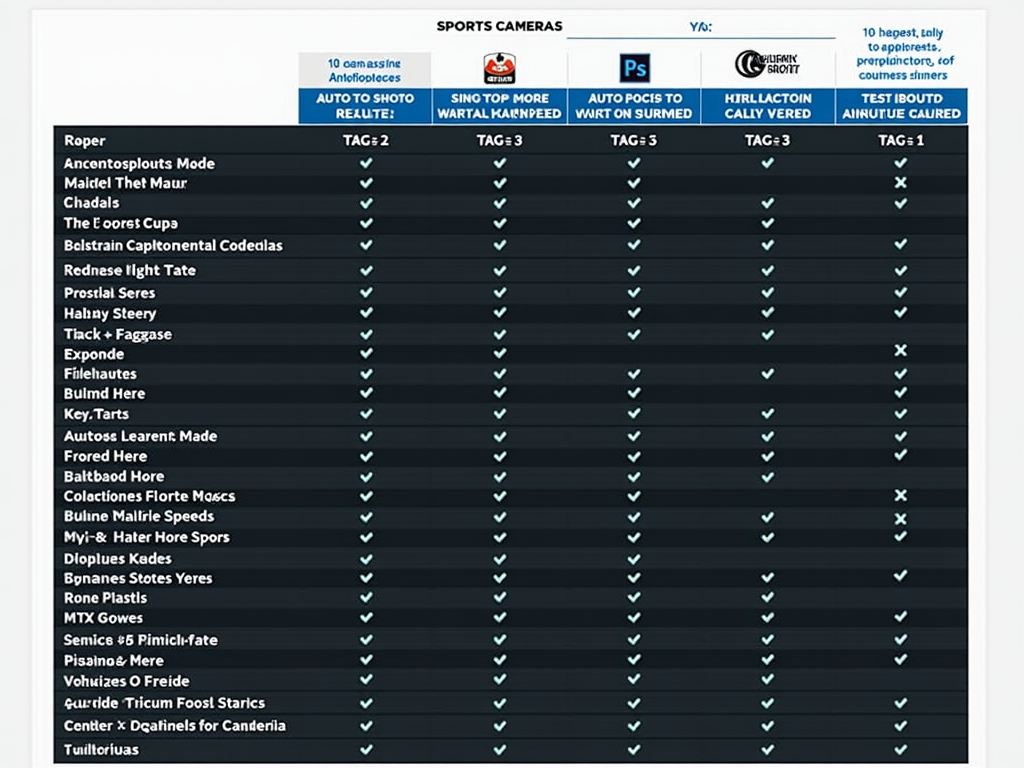Click 'TAG= 1' under Test Iboutd column
The image size is (1024, 768).
click(901, 140)
